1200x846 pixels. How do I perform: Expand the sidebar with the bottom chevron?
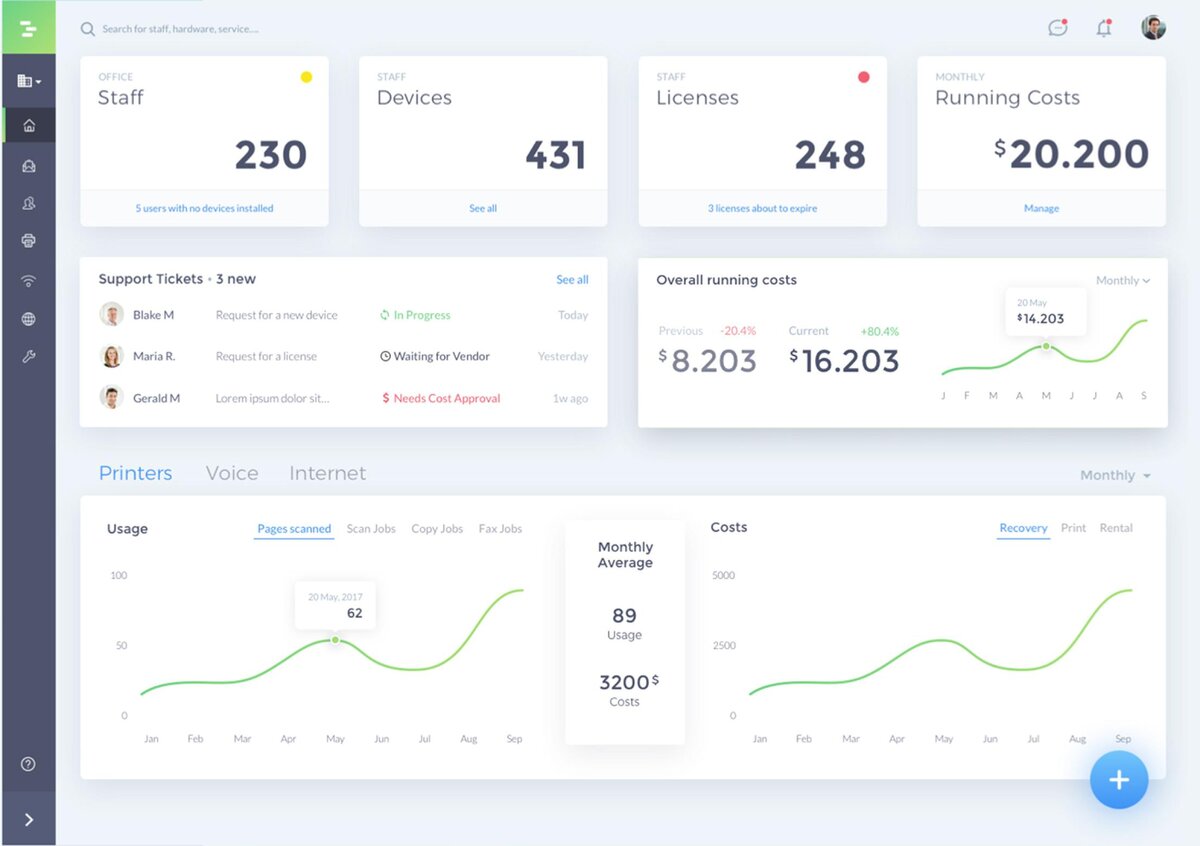point(28,820)
